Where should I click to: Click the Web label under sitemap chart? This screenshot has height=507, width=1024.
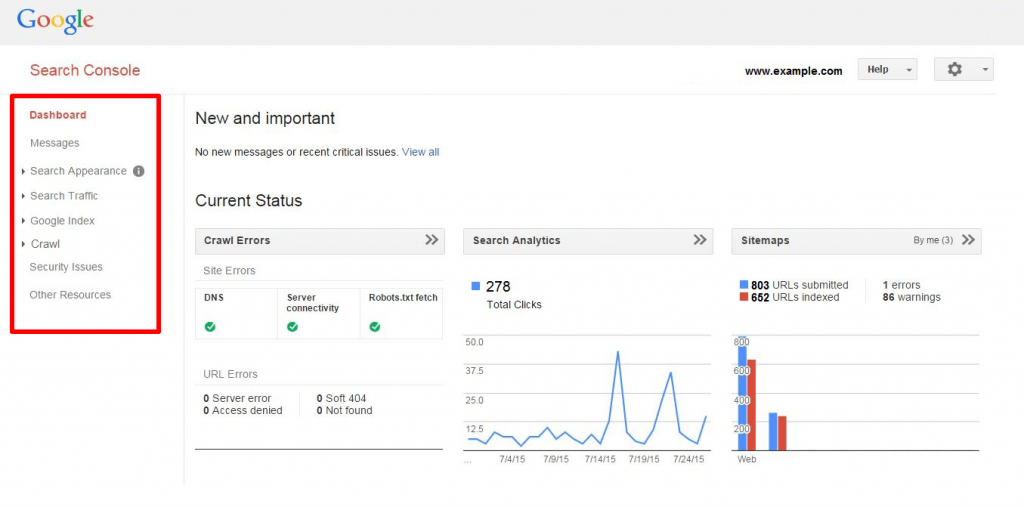746,459
